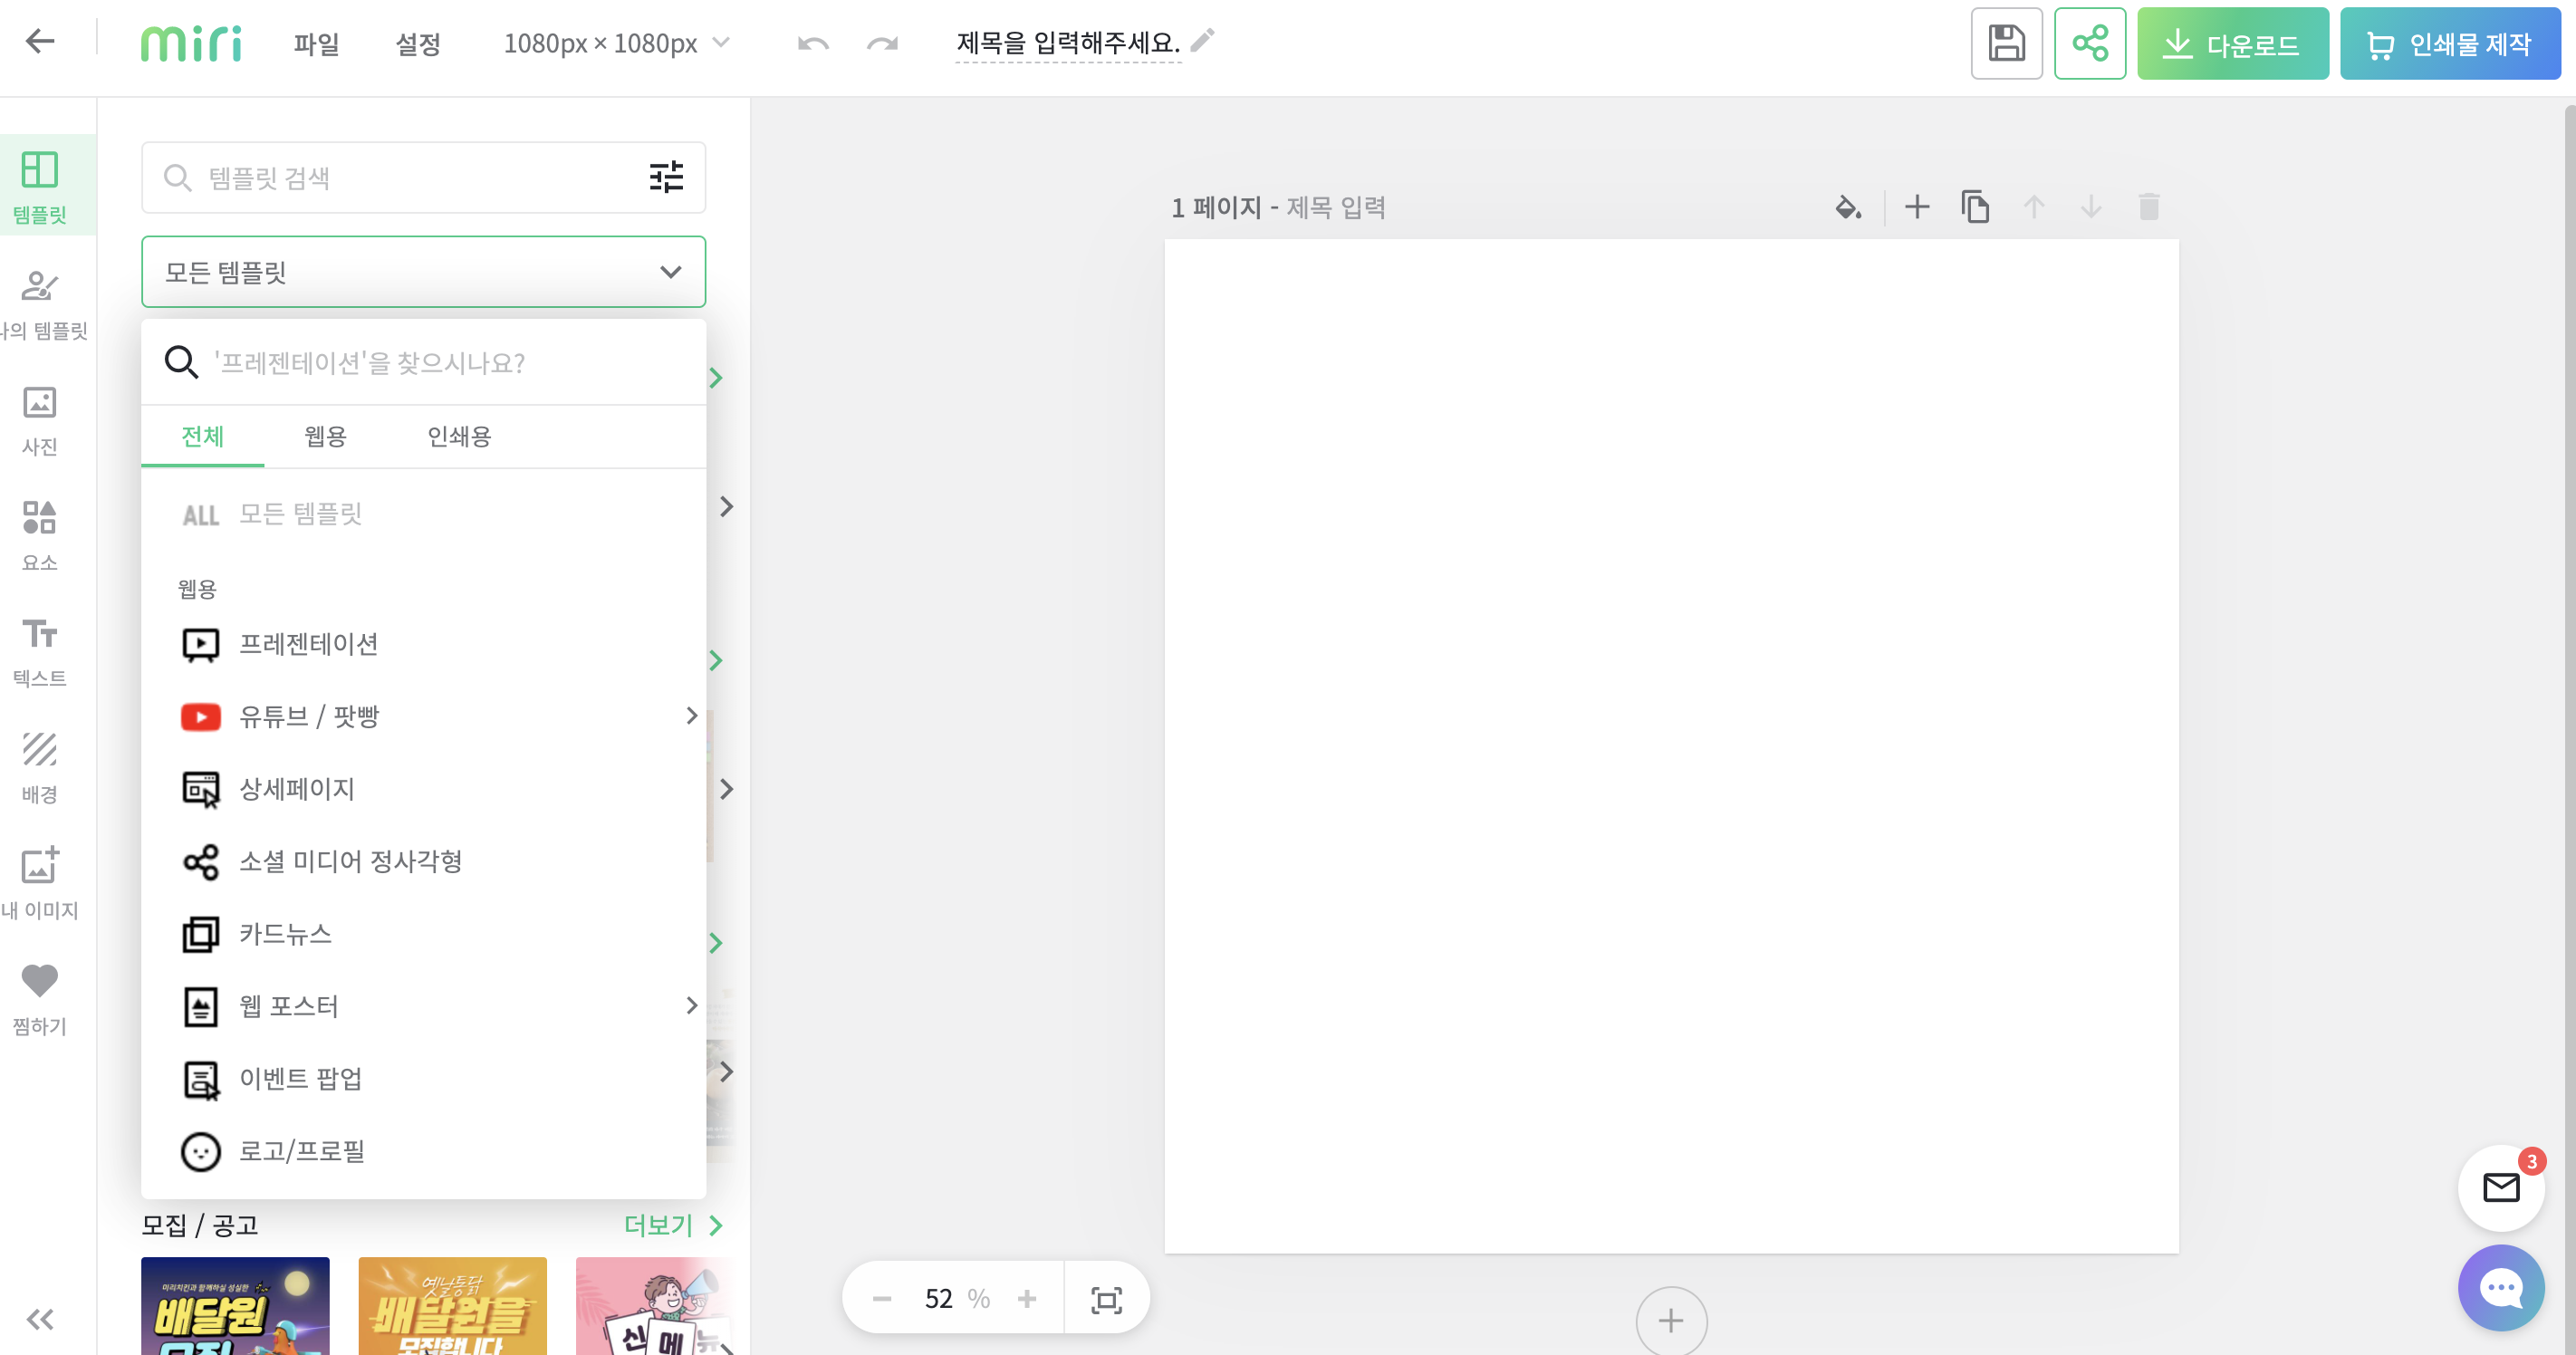Switch to the 인쇄용 tab
This screenshot has width=2576, height=1355.
[459, 437]
